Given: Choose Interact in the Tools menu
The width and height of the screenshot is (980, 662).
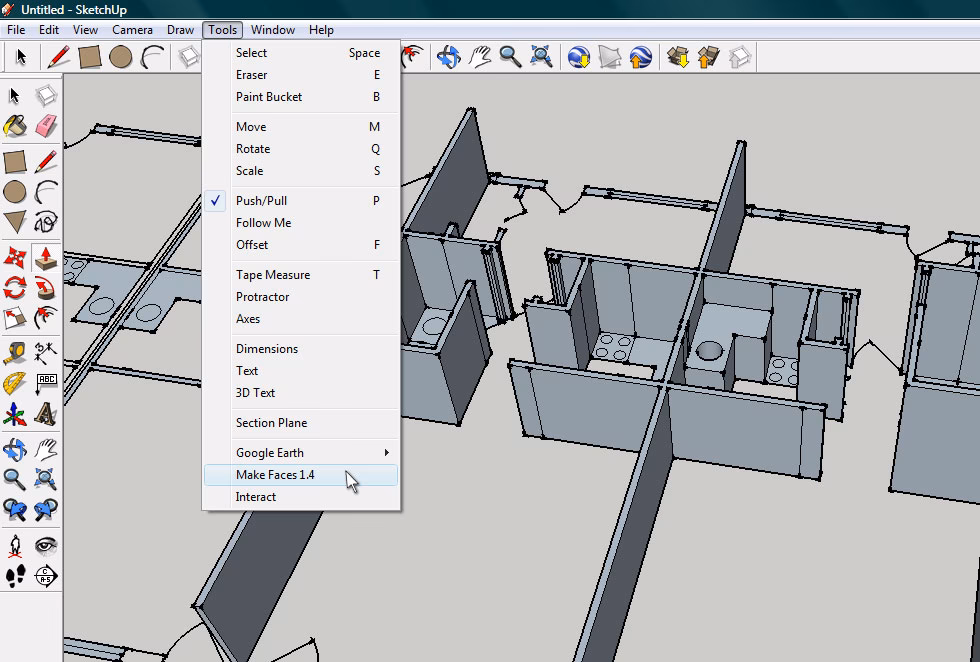Looking at the screenshot, I should pos(256,497).
